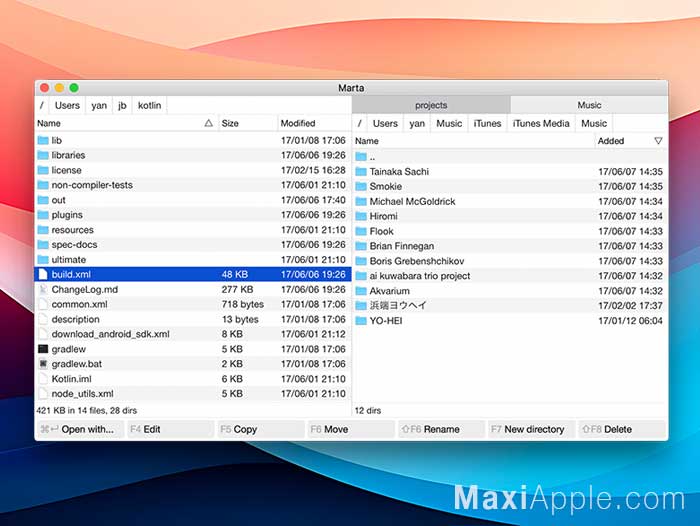
Task: Toggle the Added column sort descending arrow
Action: coord(658,141)
